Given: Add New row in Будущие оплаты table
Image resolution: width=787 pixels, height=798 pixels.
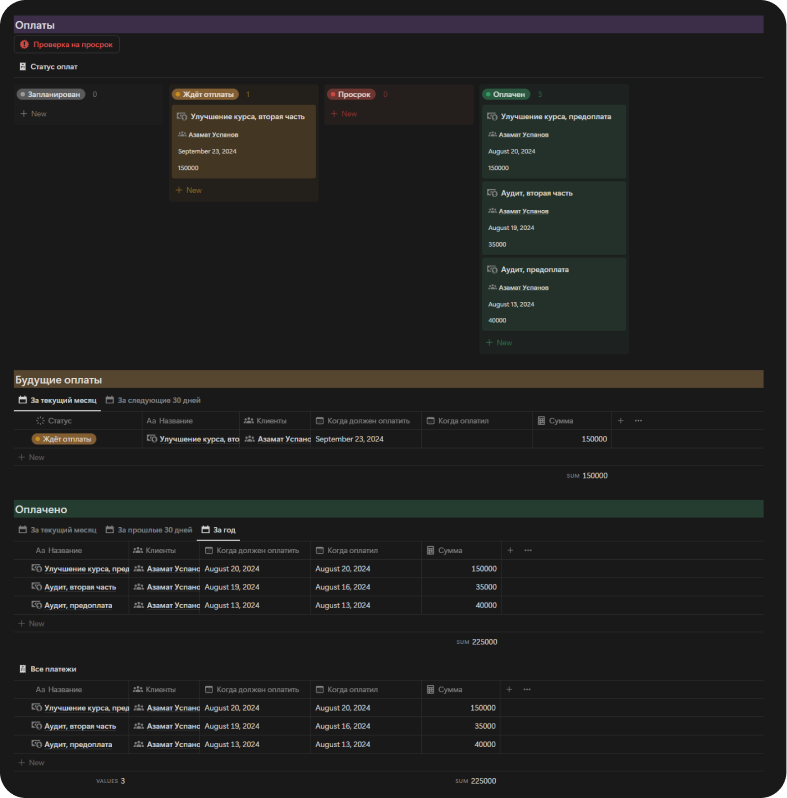Looking at the screenshot, I should tap(32, 457).
